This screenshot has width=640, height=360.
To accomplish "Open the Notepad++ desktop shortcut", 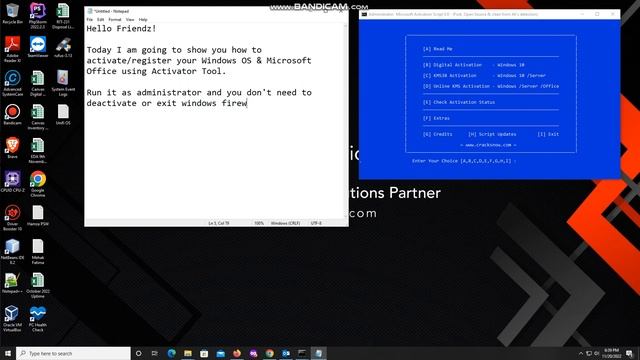I will coord(12,283).
